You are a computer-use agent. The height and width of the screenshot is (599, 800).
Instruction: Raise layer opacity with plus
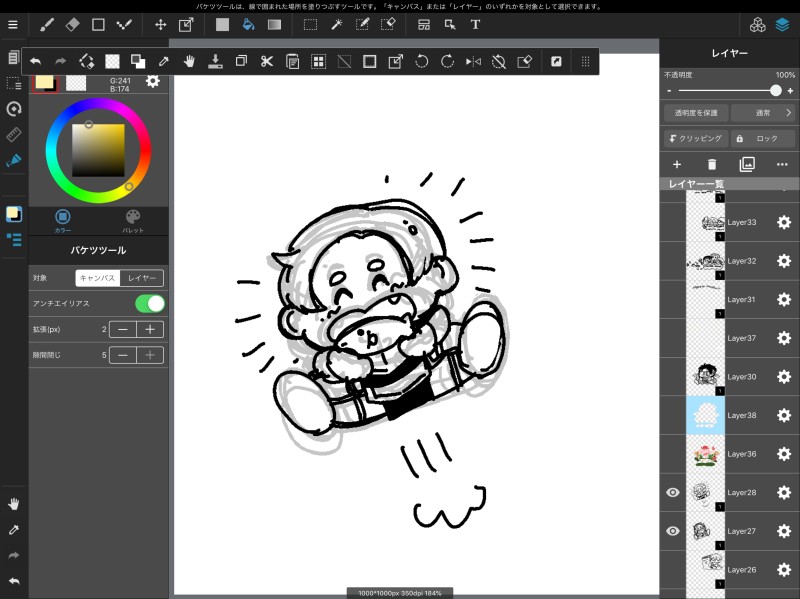(790, 91)
